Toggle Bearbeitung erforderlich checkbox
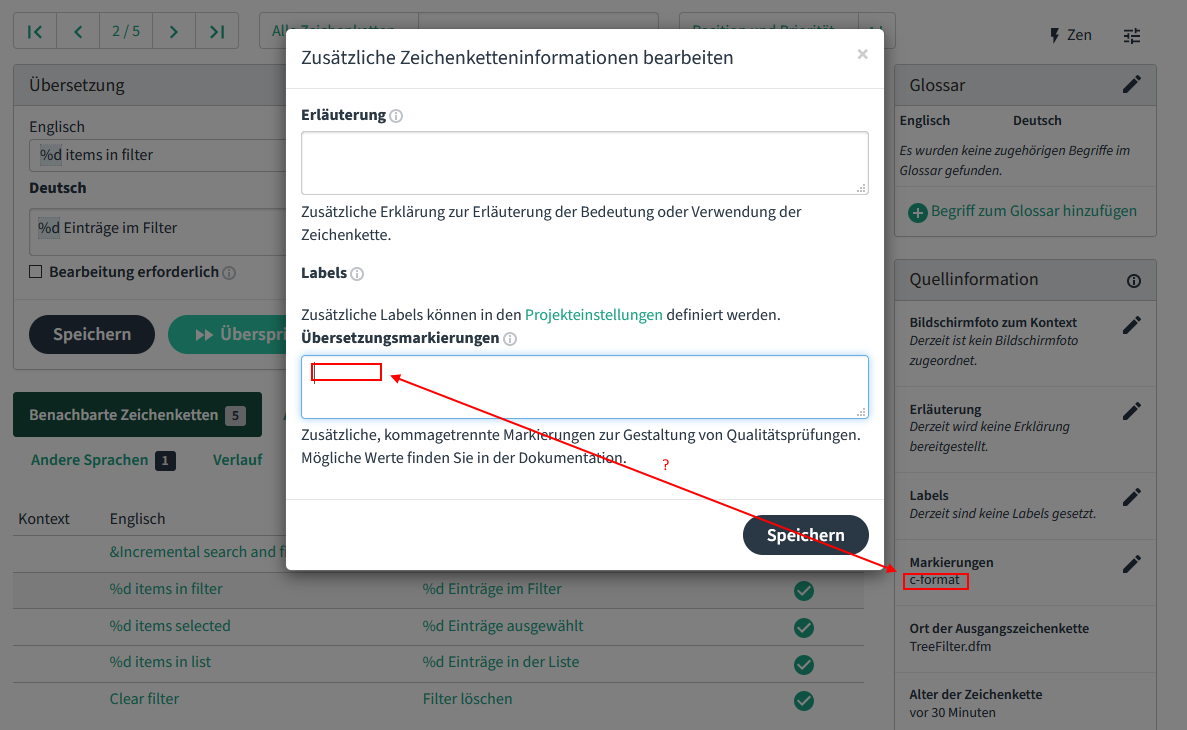This screenshot has height=730, width=1187. [x=36, y=271]
